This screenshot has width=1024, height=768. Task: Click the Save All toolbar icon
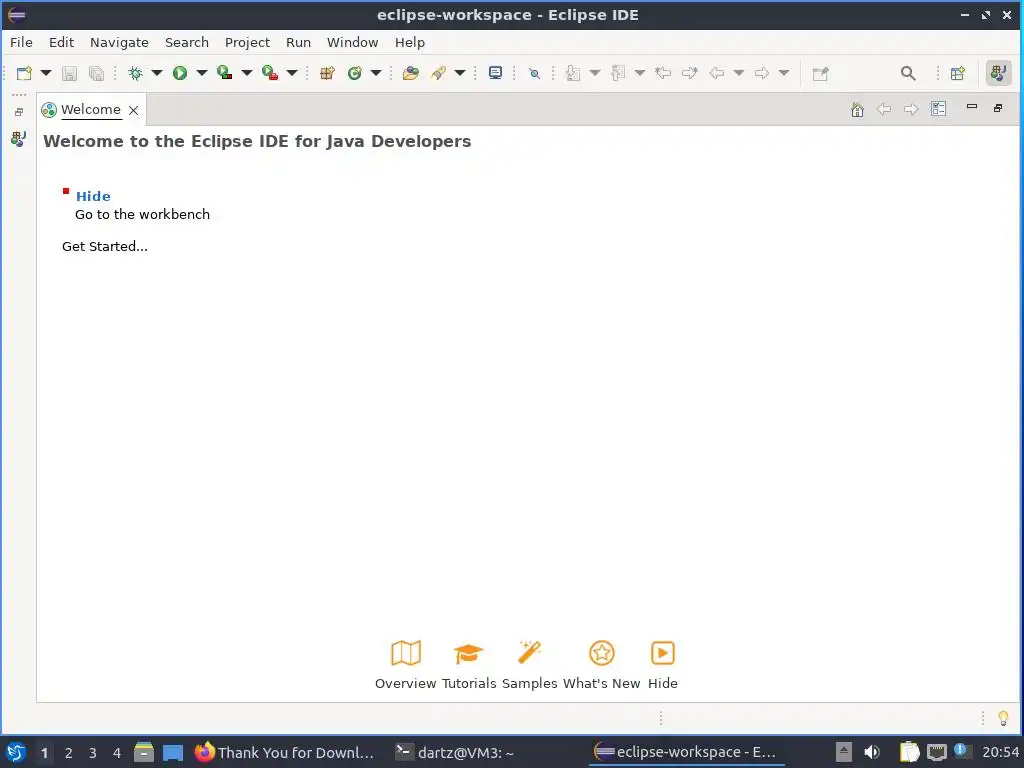point(96,73)
